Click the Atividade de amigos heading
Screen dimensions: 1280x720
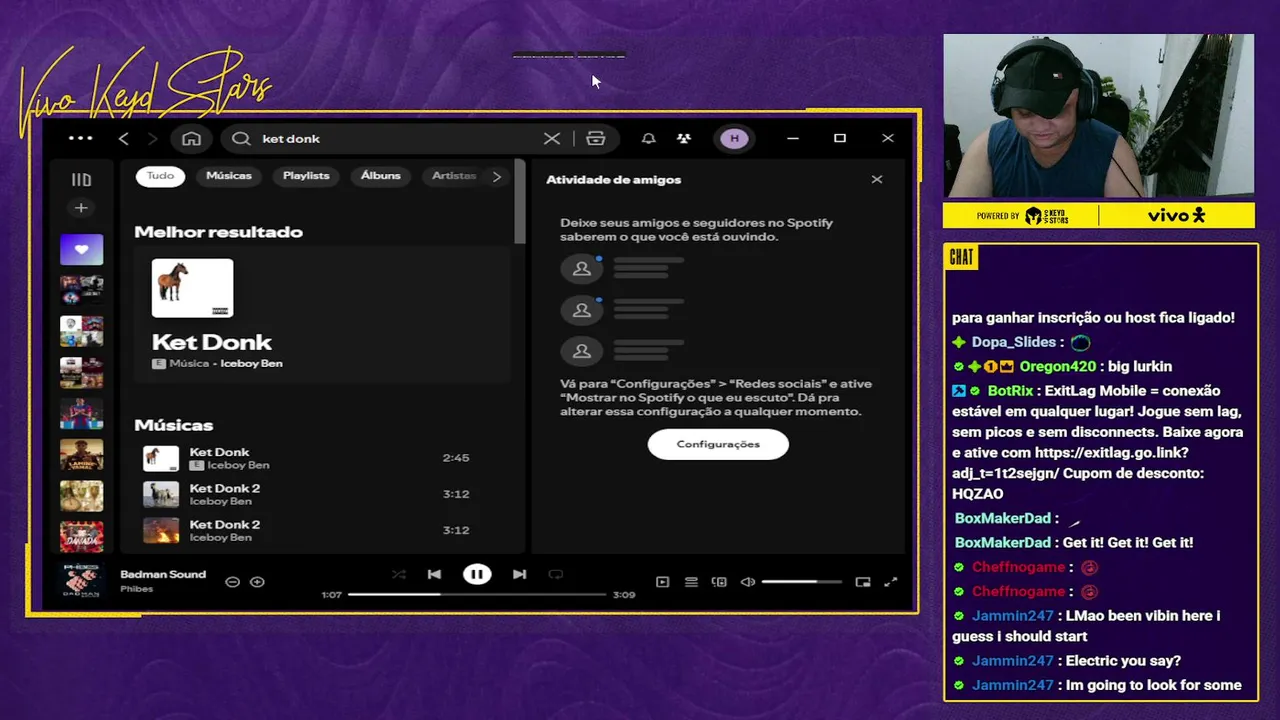[x=613, y=180]
